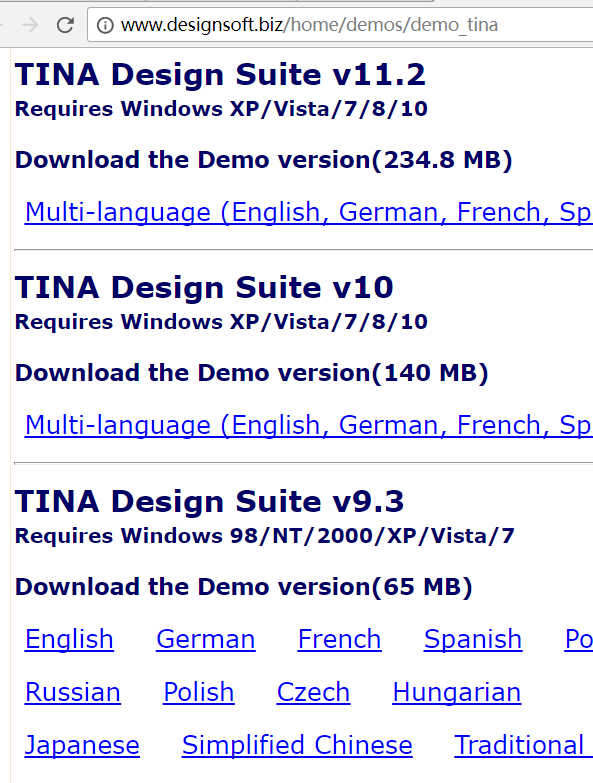
Task: Open the Czech v9.3 demo link
Action: [313, 692]
